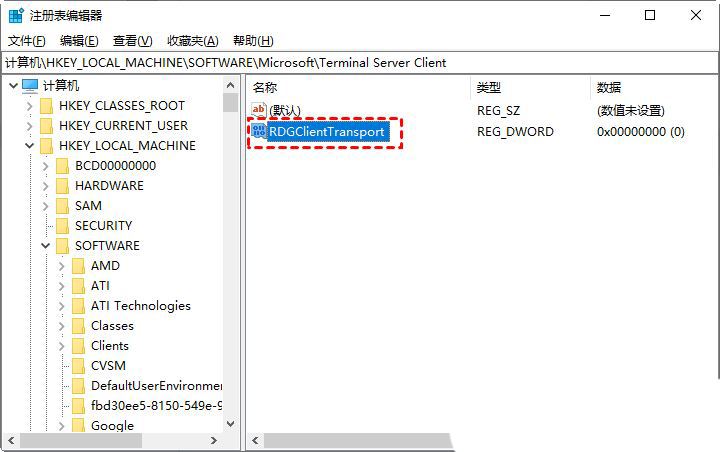Click the tree pane scroll-down arrow
The height and width of the screenshot is (452, 720).
pos(231,424)
